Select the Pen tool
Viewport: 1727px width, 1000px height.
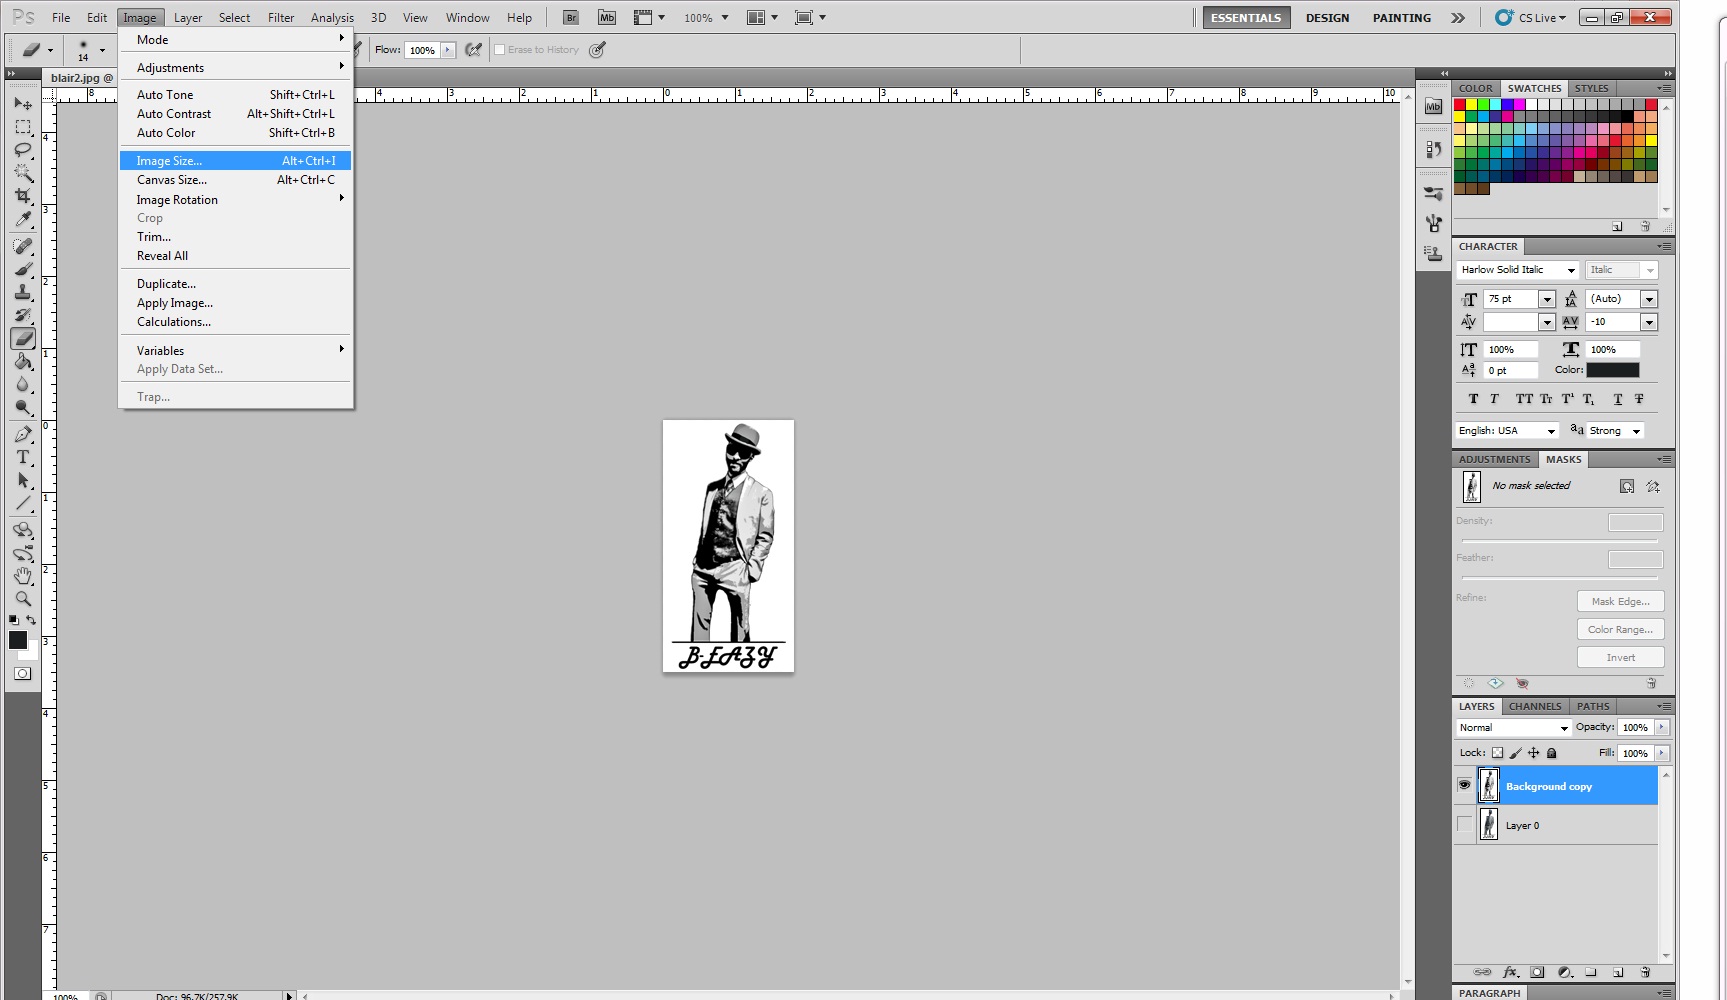click(x=23, y=434)
